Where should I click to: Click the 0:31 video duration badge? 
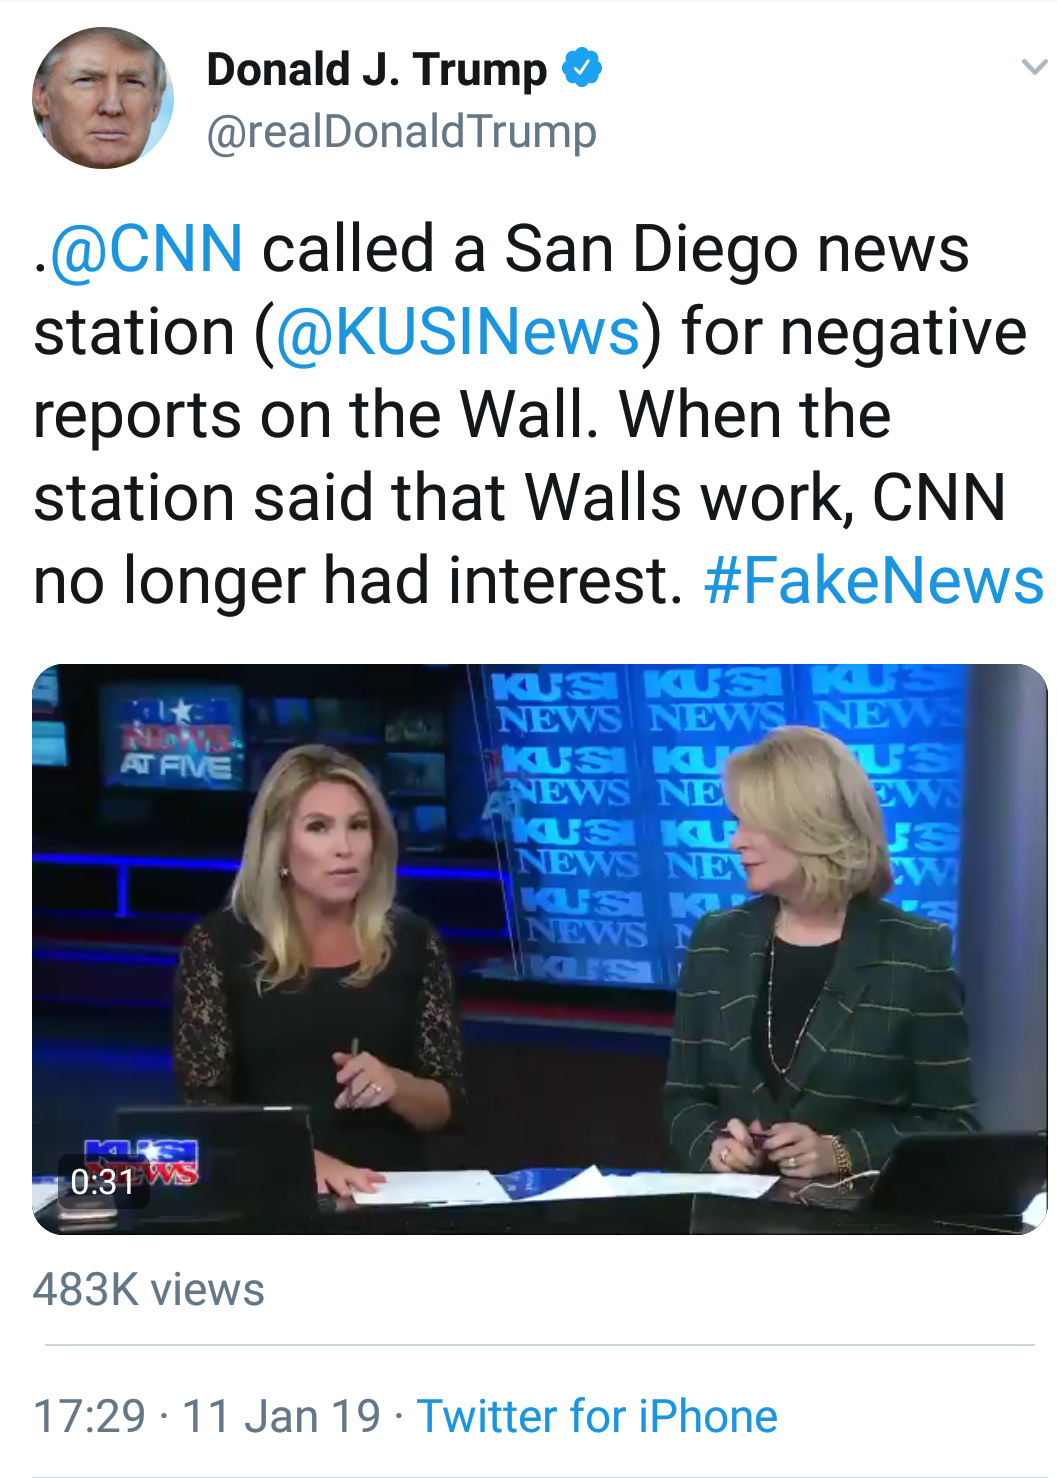[103, 1182]
